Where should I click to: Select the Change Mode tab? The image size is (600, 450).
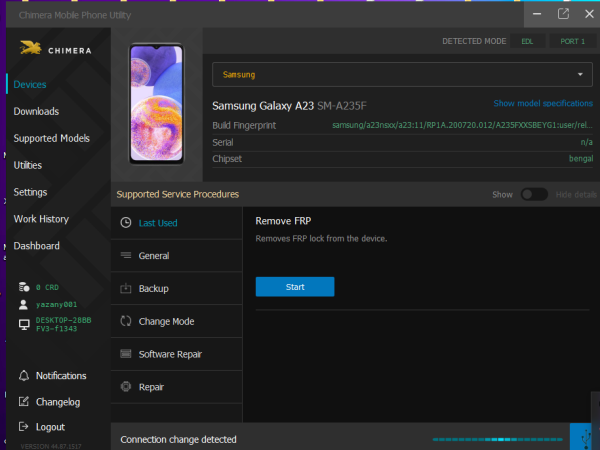pos(176,321)
